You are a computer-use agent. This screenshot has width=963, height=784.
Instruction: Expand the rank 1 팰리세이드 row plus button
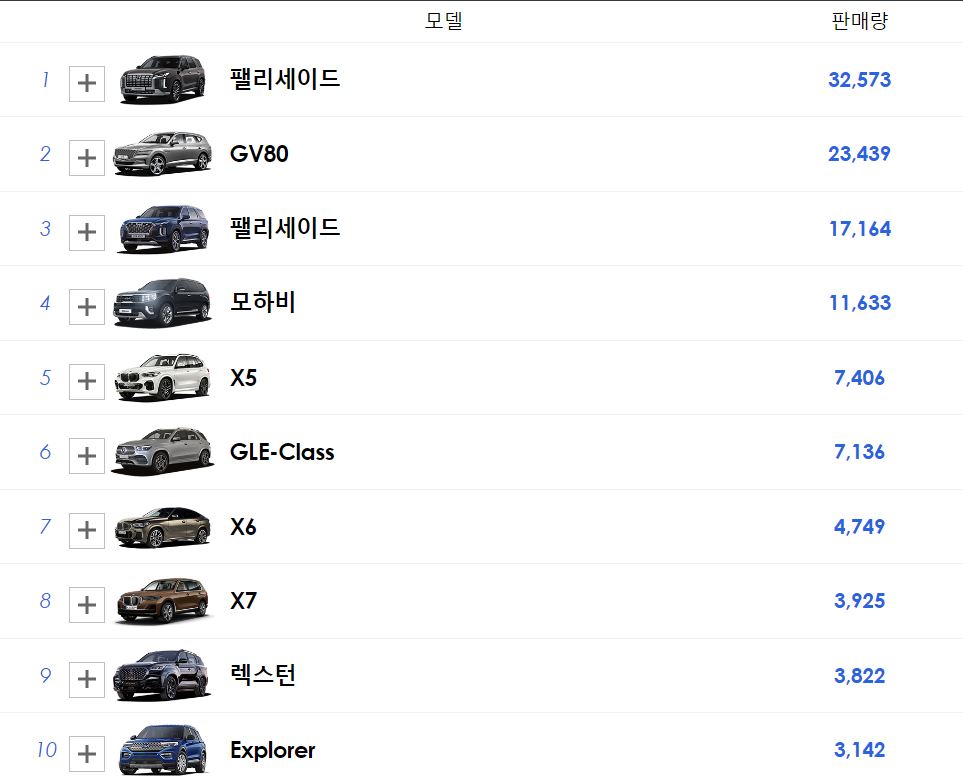(87, 83)
